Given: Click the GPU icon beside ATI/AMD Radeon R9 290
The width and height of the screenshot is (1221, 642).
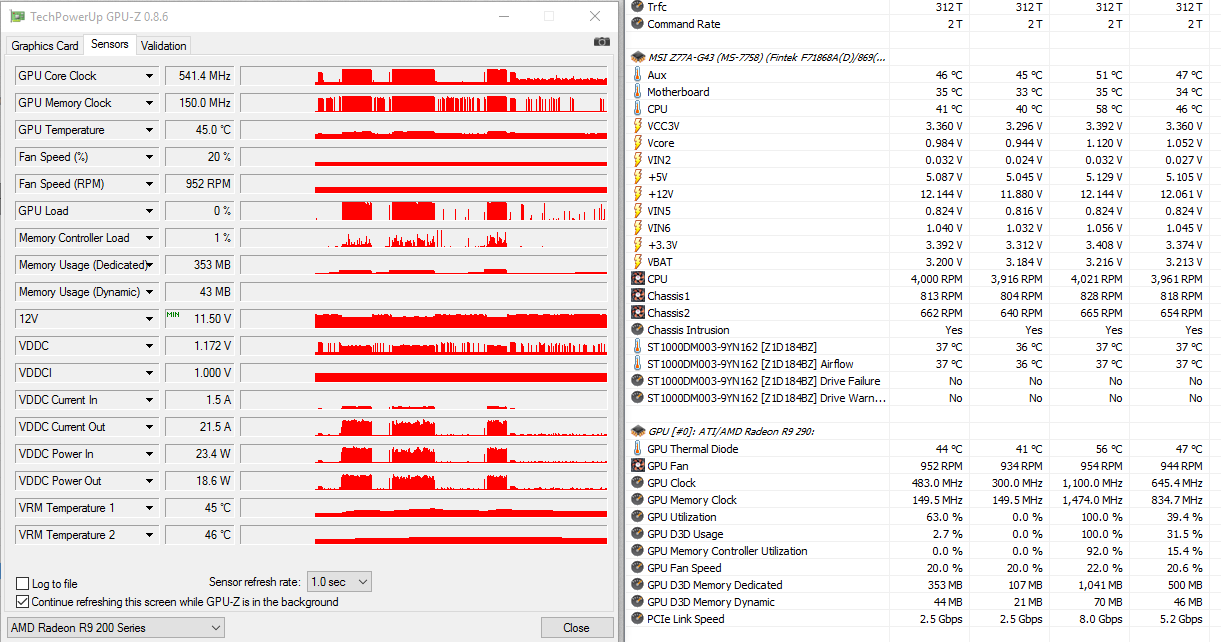Looking at the screenshot, I should click(x=638, y=432).
